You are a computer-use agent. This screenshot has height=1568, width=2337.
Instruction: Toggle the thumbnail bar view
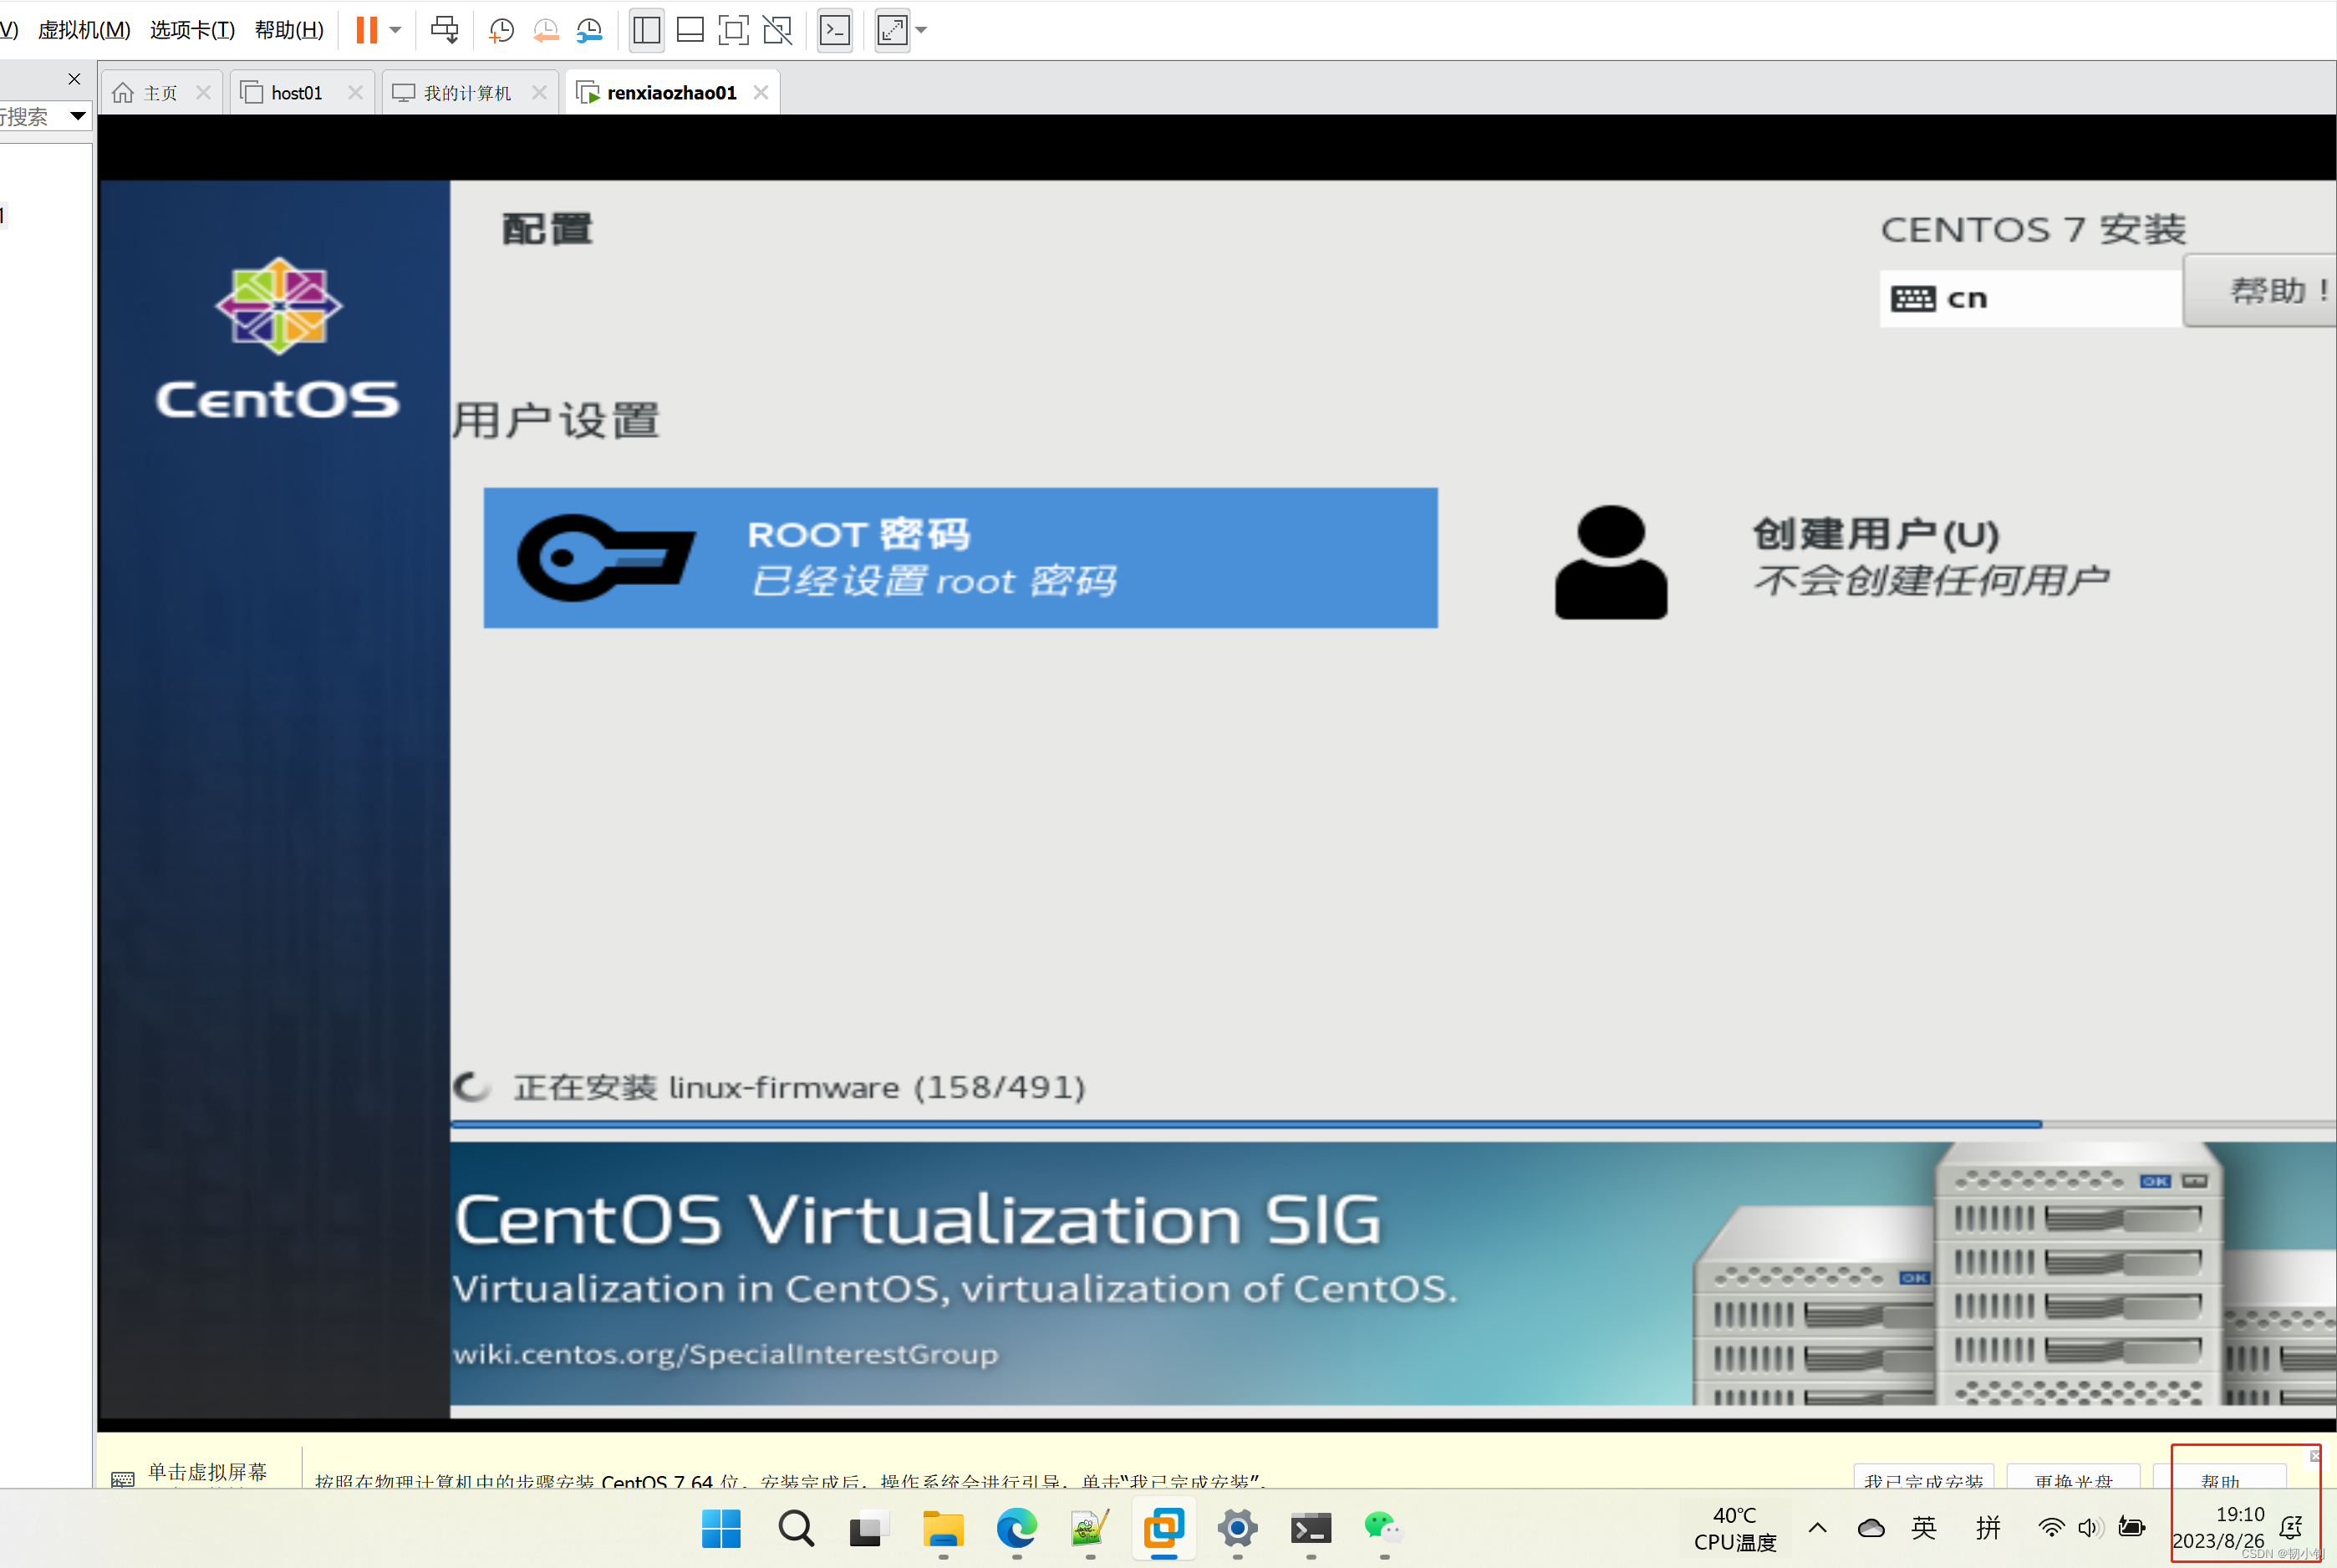(x=690, y=30)
